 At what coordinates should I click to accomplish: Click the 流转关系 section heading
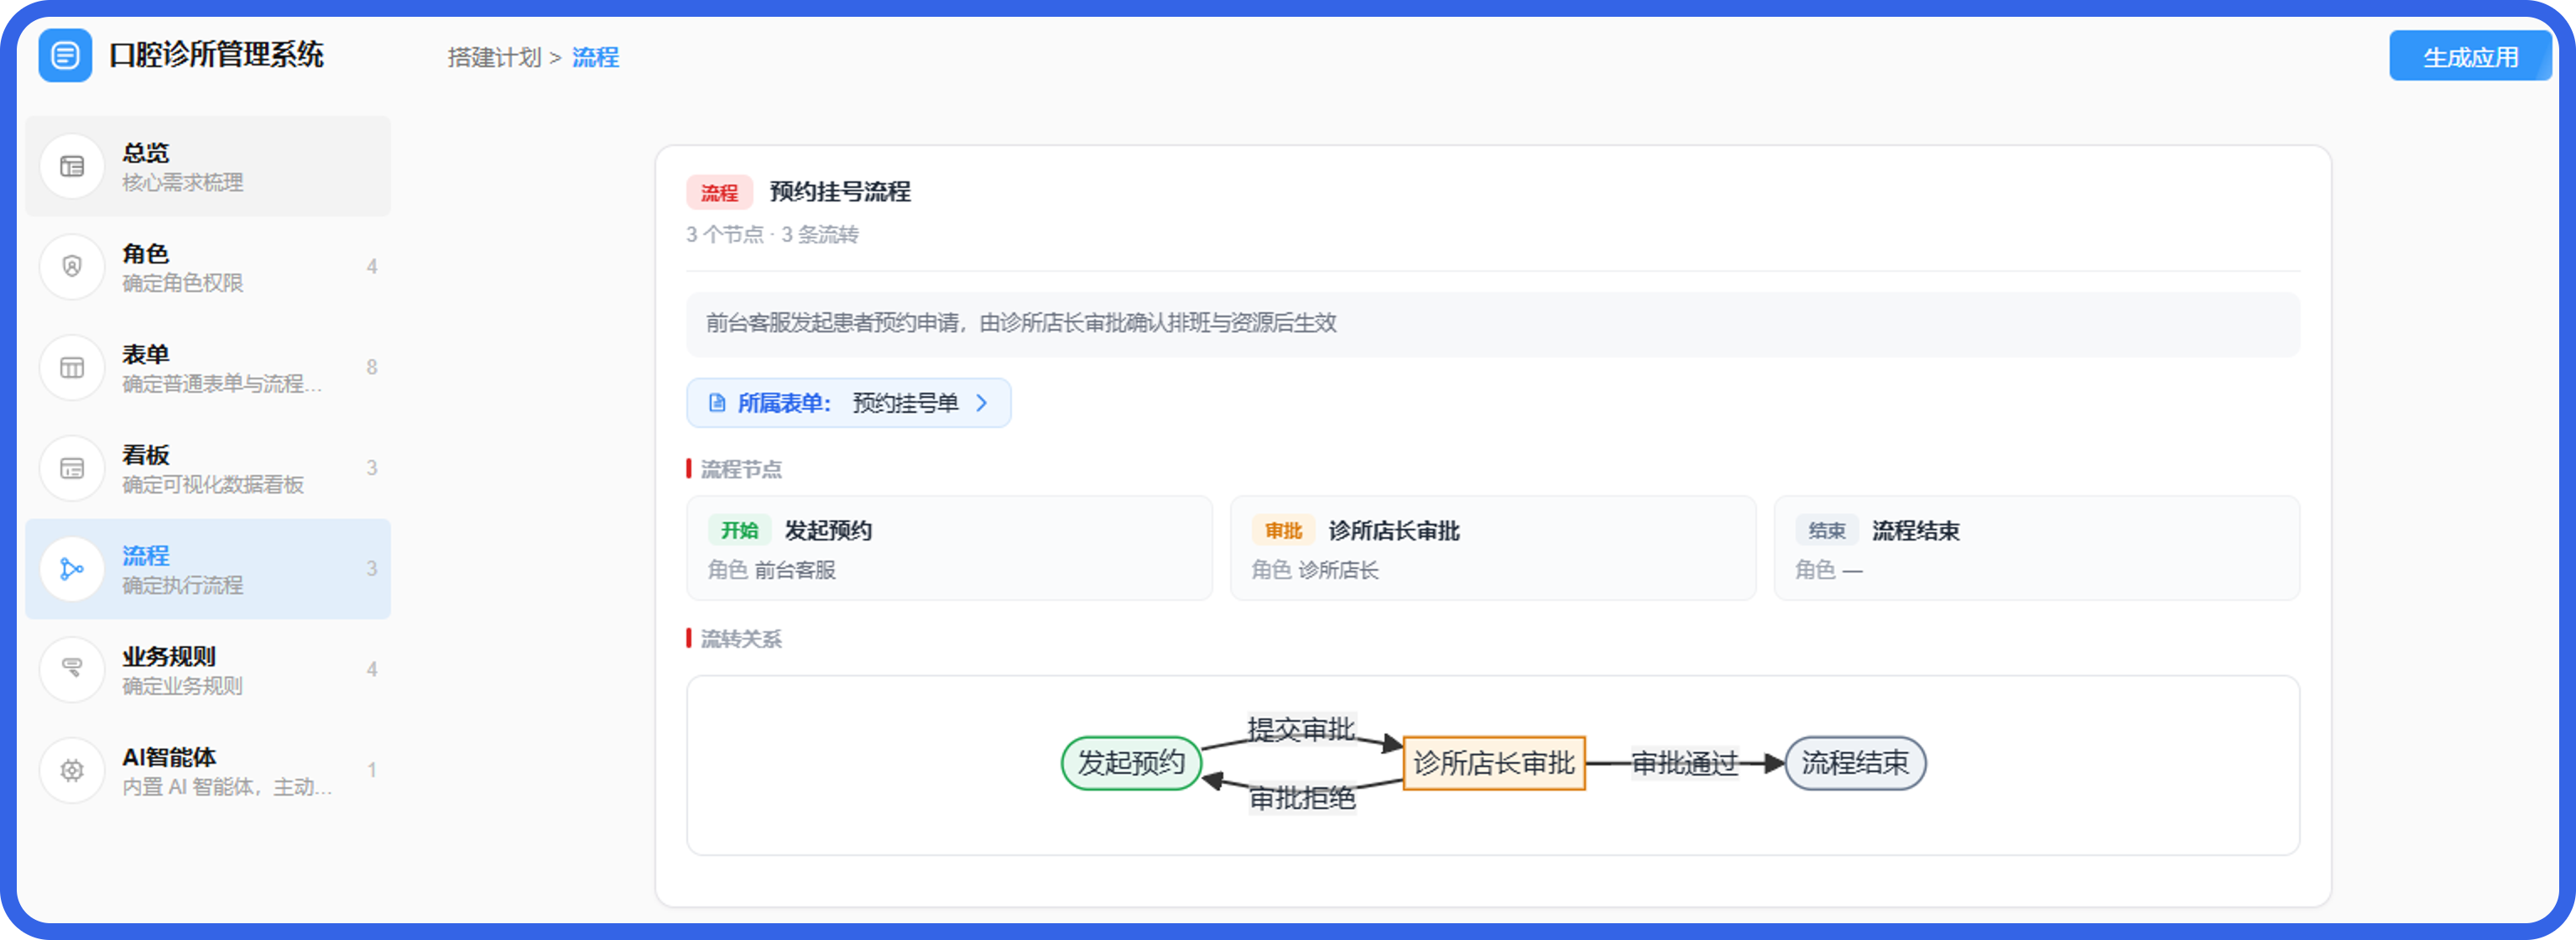coord(740,639)
